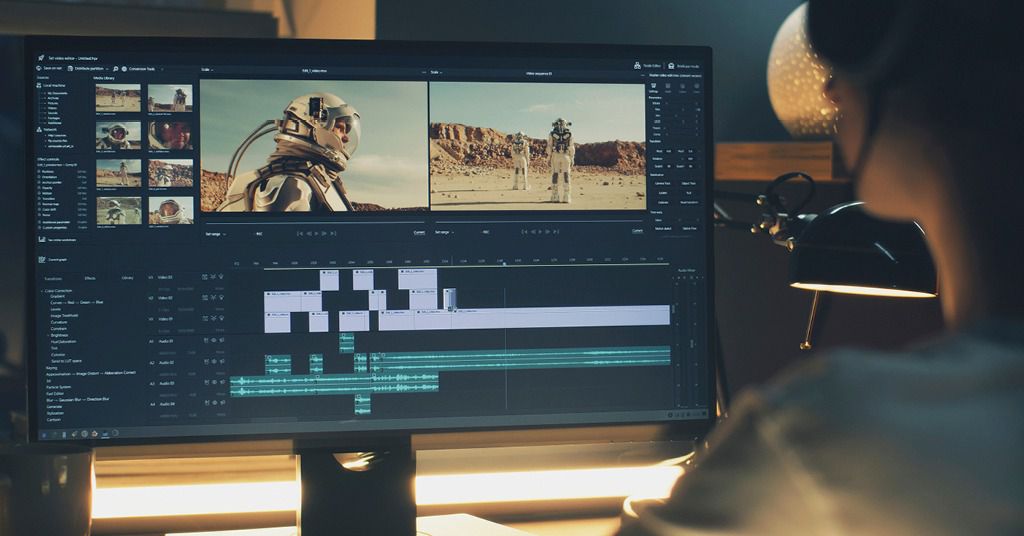This screenshot has width=1024, height=536.
Task: Open the Distribute partition dropdown
Action: coord(106,69)
